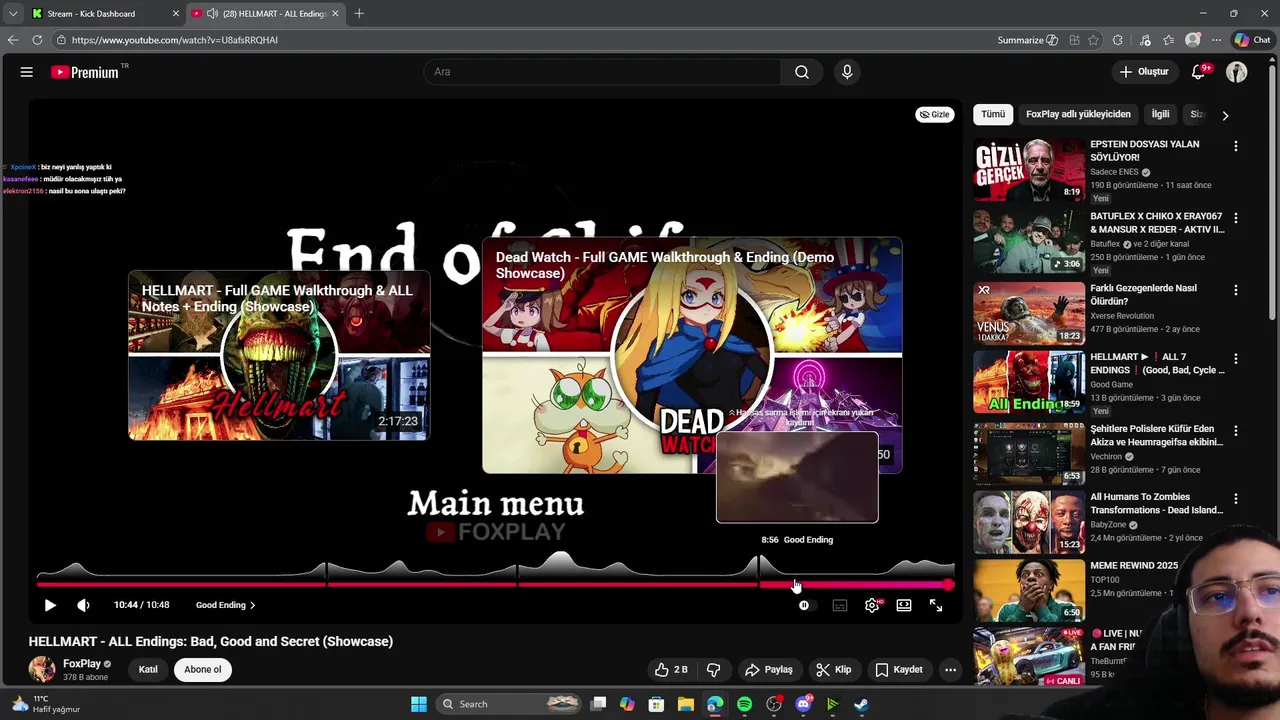Open the favorites list icon

(x=1168, y=40)
